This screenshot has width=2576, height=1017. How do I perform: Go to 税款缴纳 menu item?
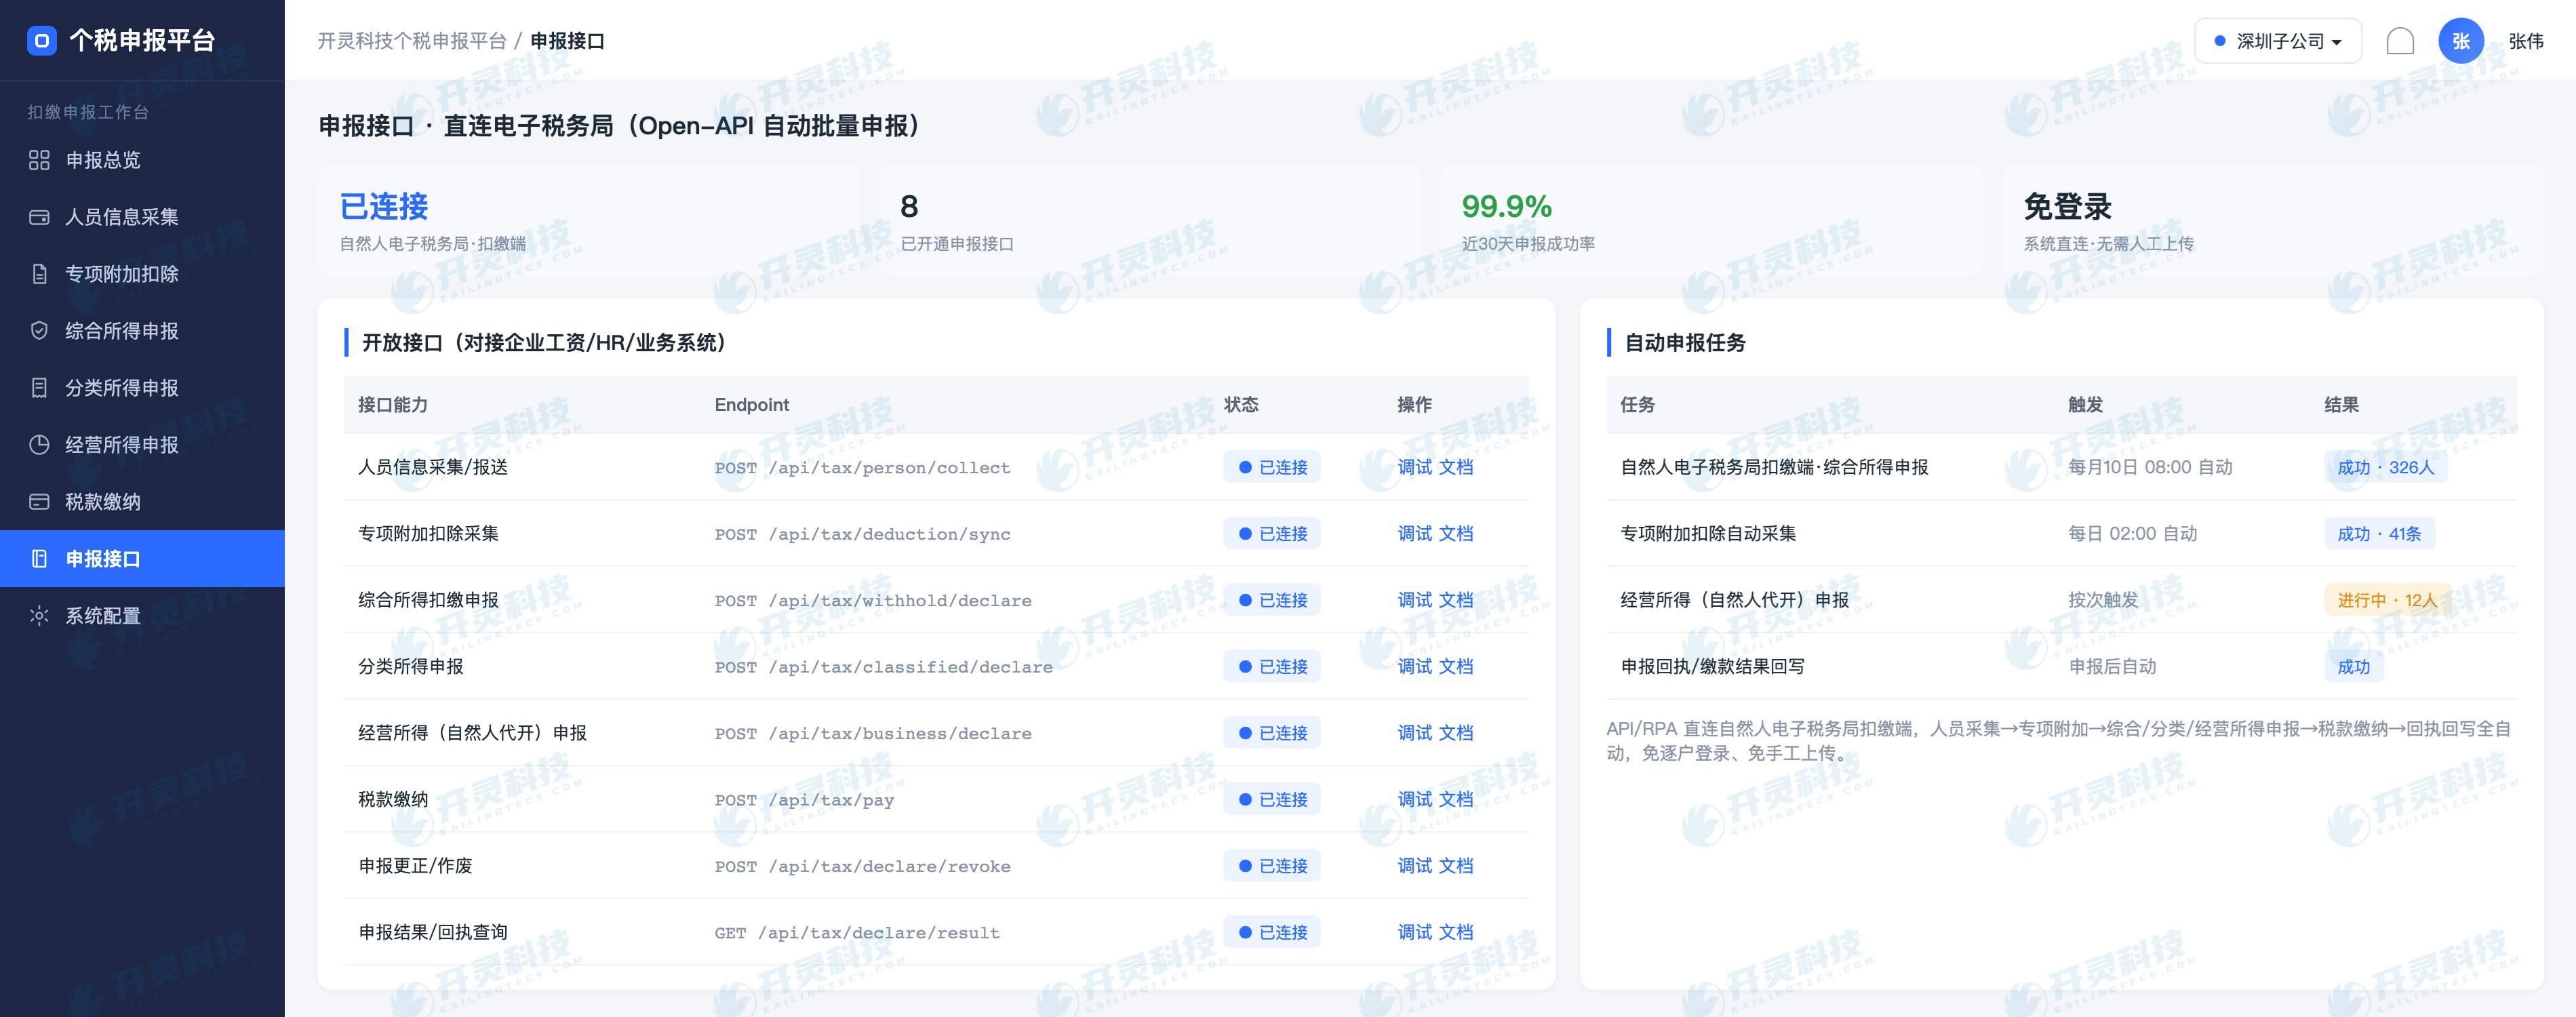(142, 502)
